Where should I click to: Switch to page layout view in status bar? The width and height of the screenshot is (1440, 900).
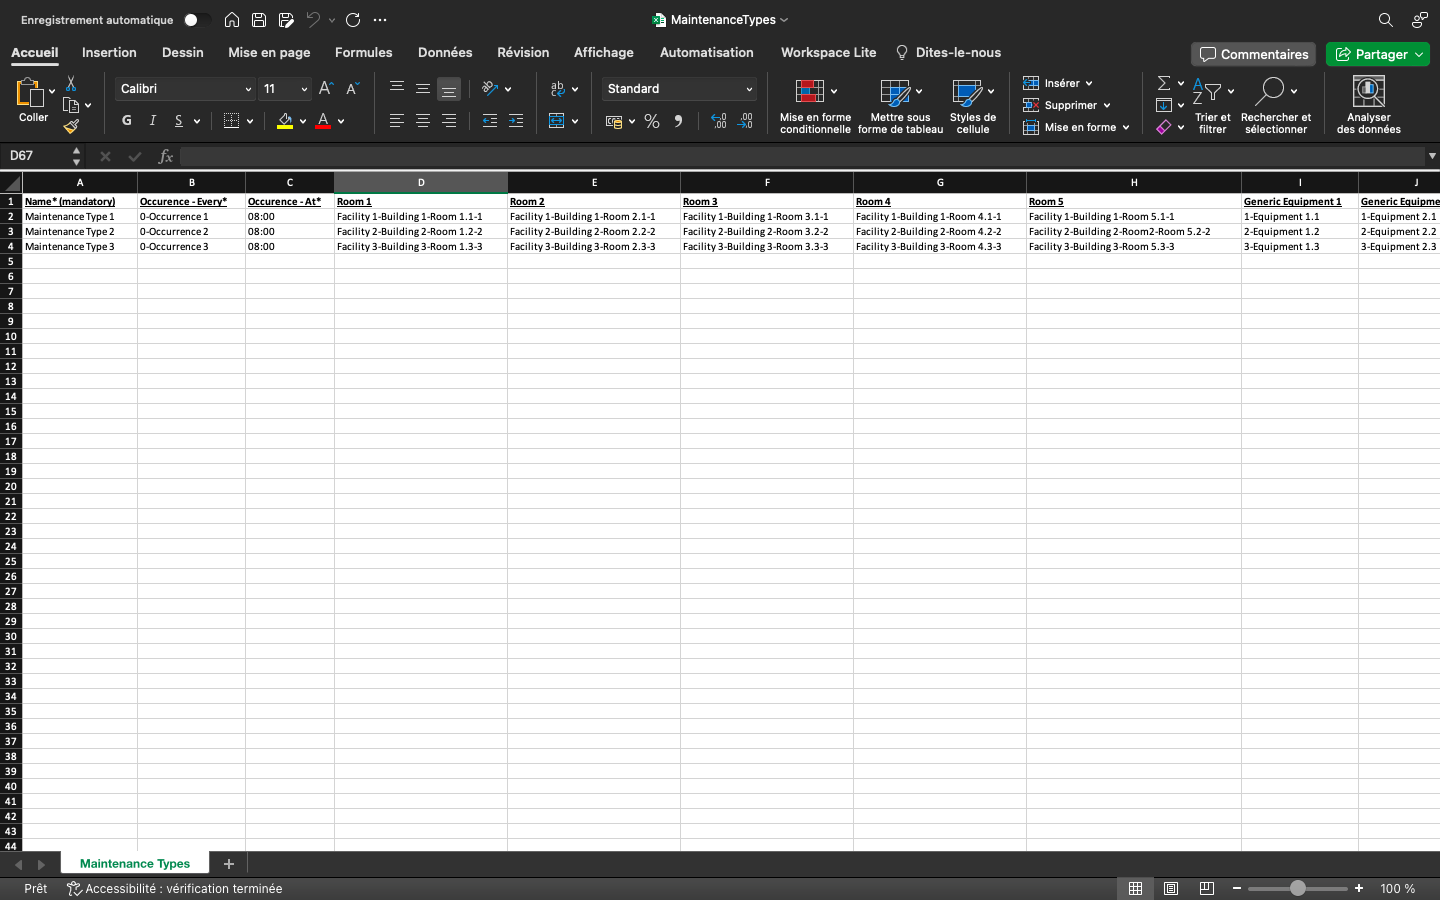(x=1171, y=888)
